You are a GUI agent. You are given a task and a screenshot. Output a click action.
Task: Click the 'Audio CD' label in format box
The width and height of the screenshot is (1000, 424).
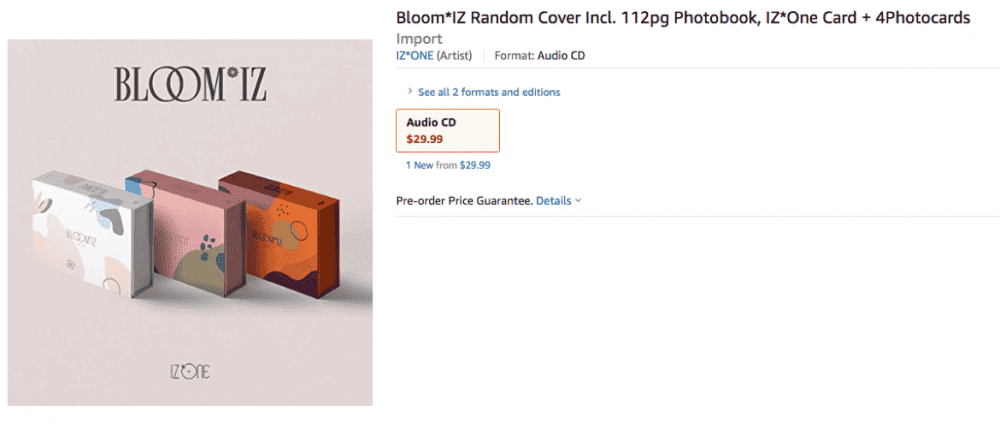point(431,122)
